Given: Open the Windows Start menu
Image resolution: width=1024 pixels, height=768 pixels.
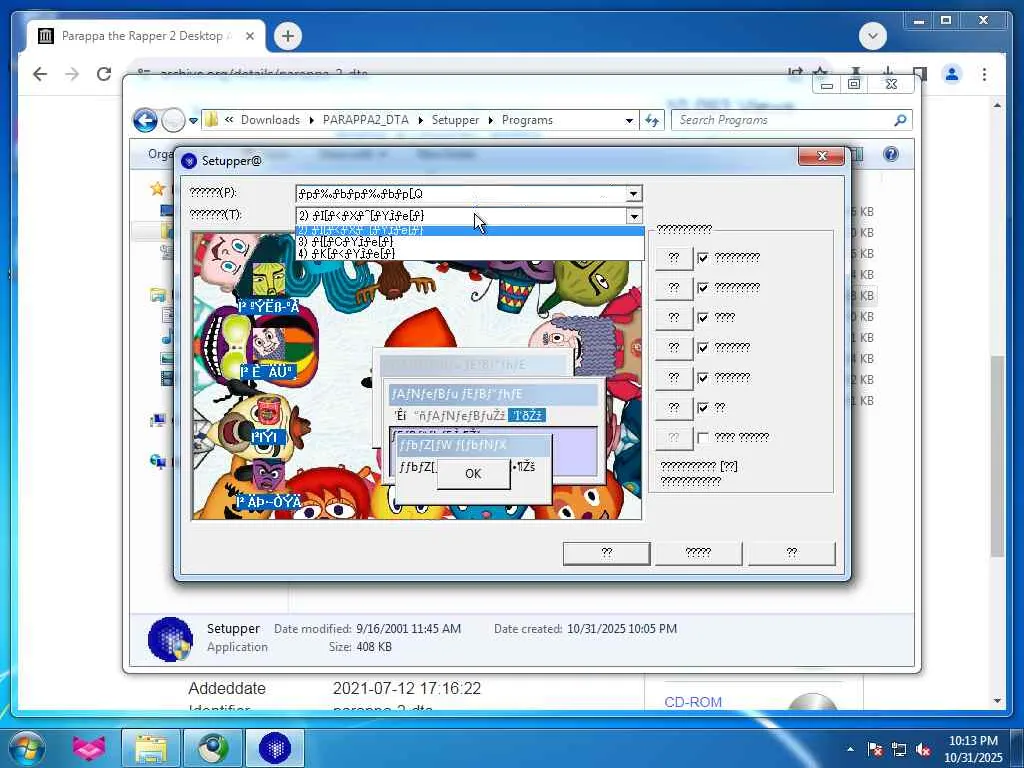Looking at the screenshot, I should coord(25,748).
